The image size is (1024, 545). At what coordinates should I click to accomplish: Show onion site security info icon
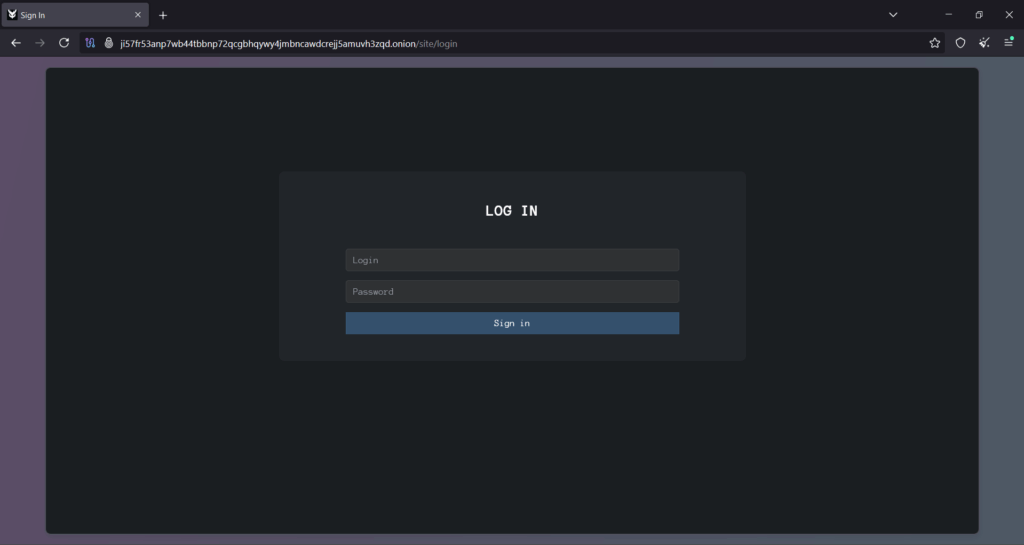108,43
